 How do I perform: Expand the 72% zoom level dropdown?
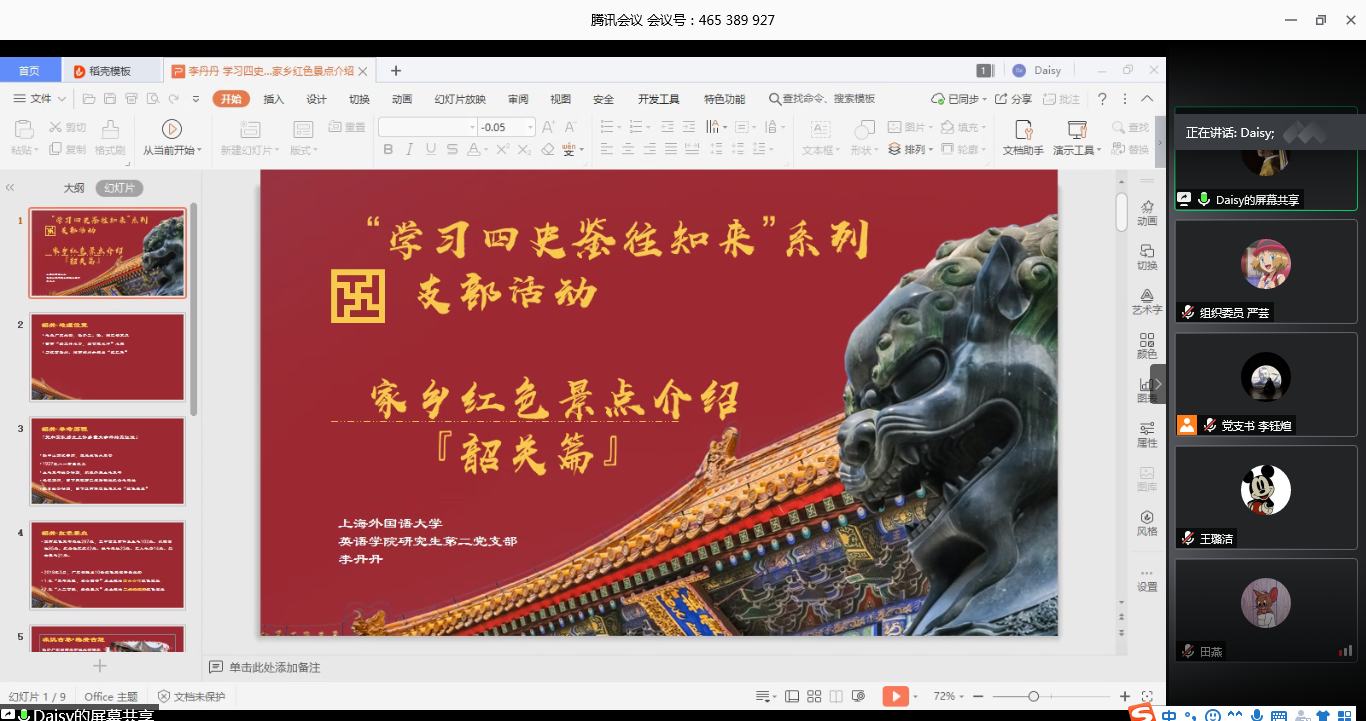click(948, 696)
